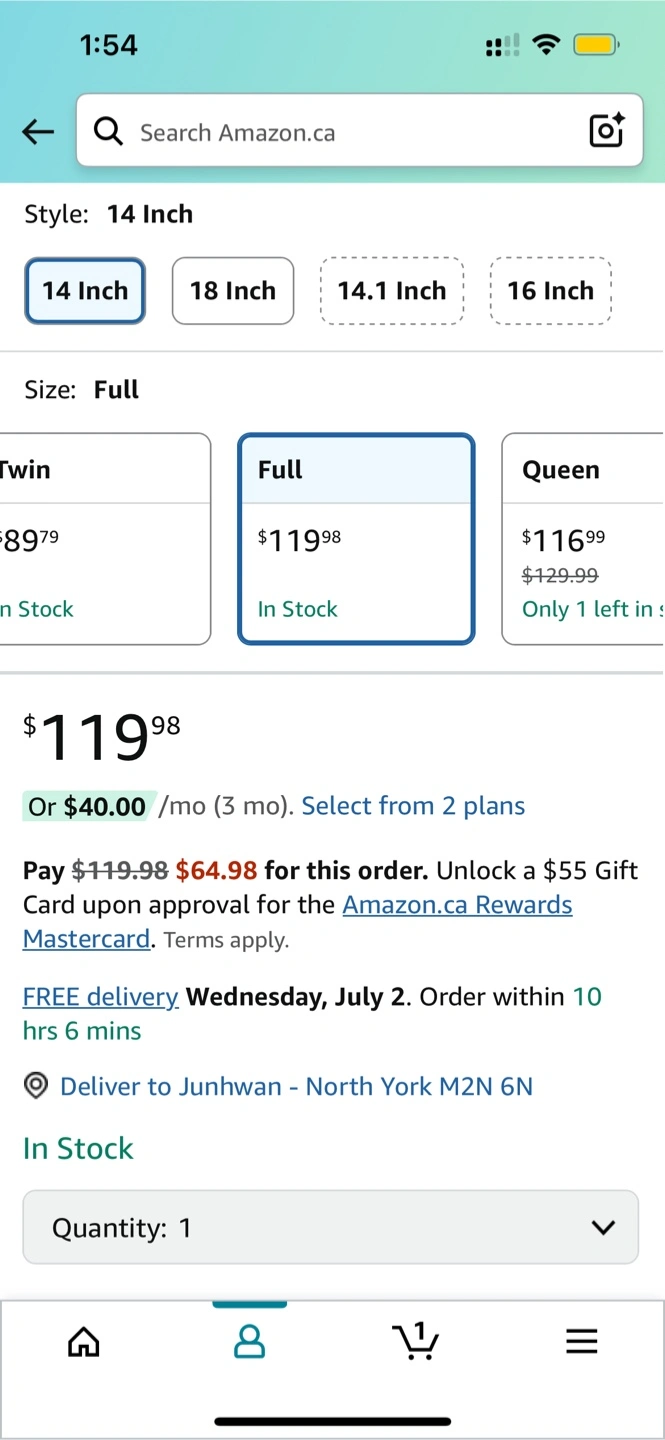Viewport: 665px width, 1440px height.
Task: Select the 14 Inch style option
Action: click(x=85, y=291)
